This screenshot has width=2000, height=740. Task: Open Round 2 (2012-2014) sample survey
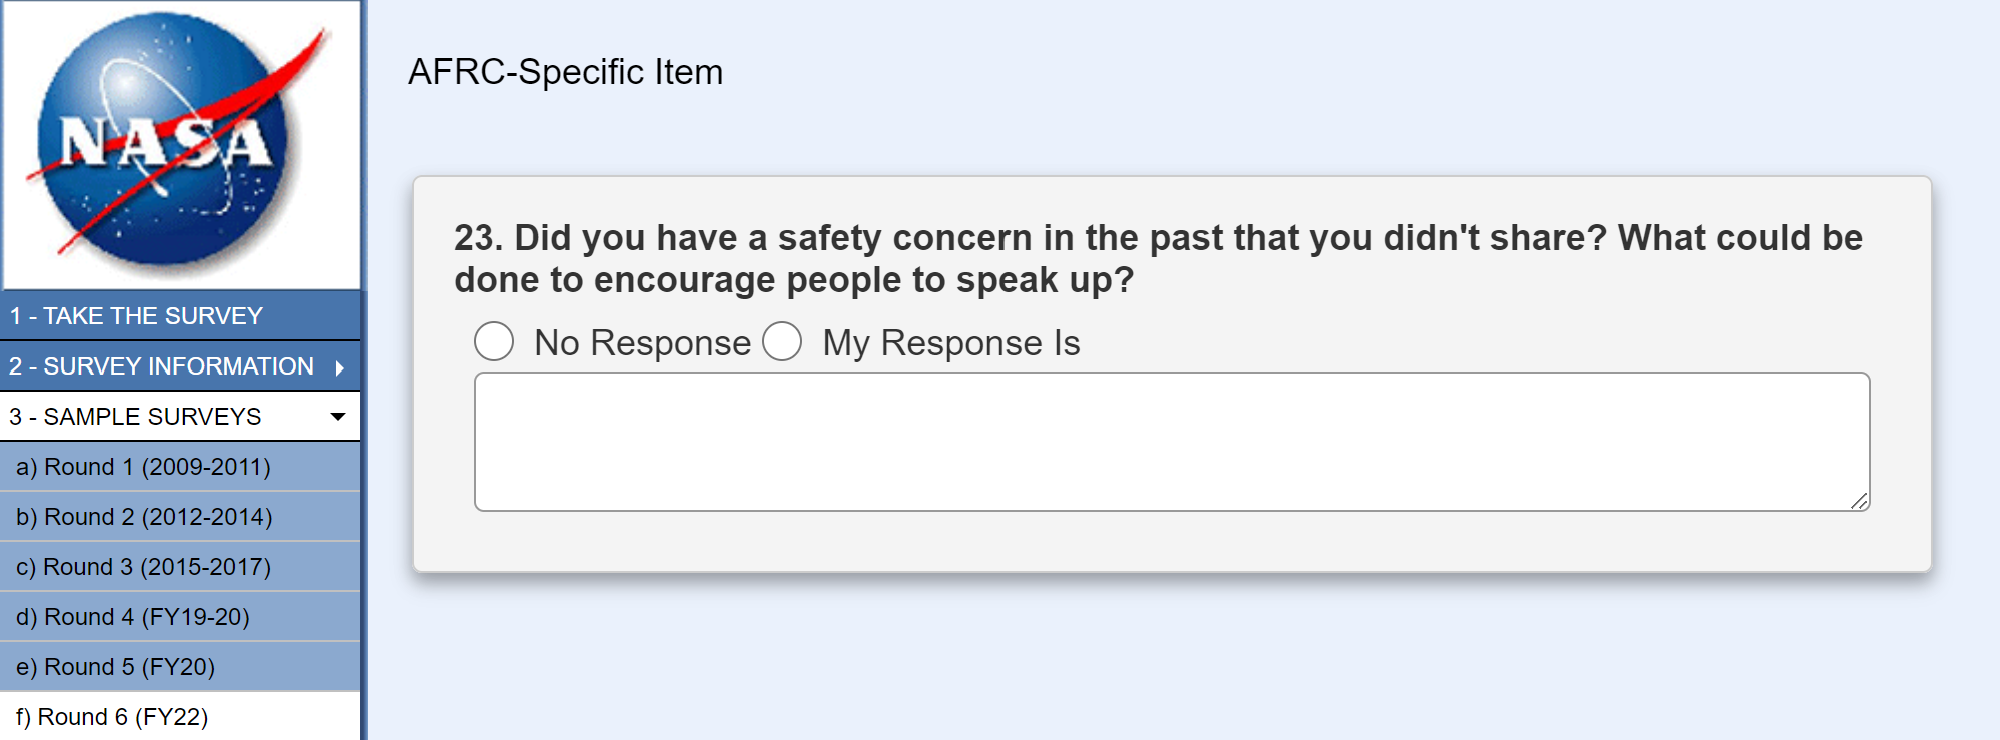144,517
